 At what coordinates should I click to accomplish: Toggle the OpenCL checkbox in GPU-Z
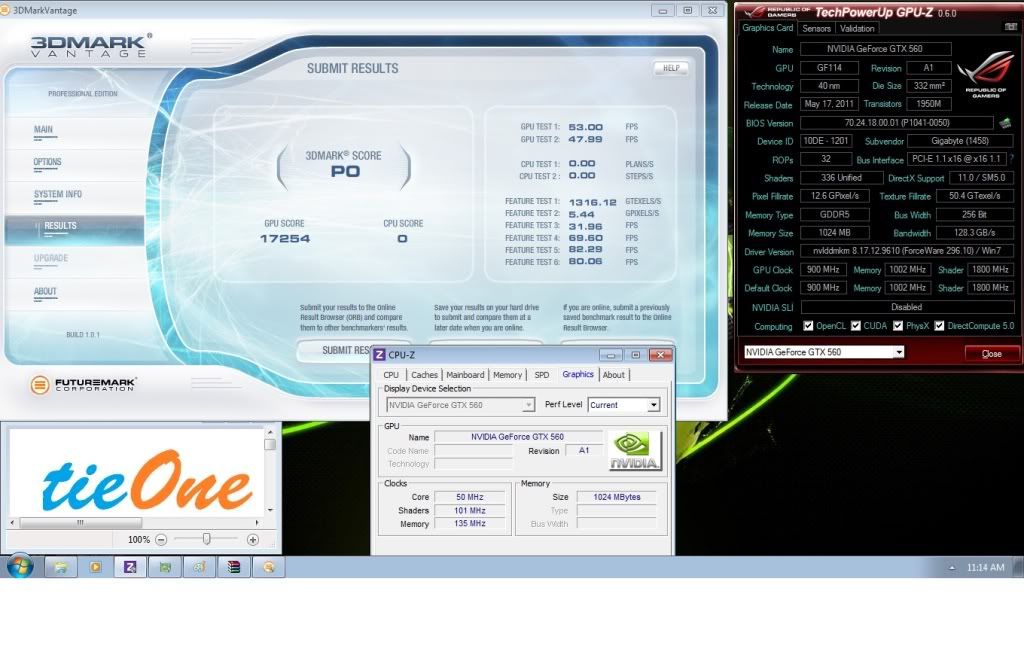coord(808,326)
